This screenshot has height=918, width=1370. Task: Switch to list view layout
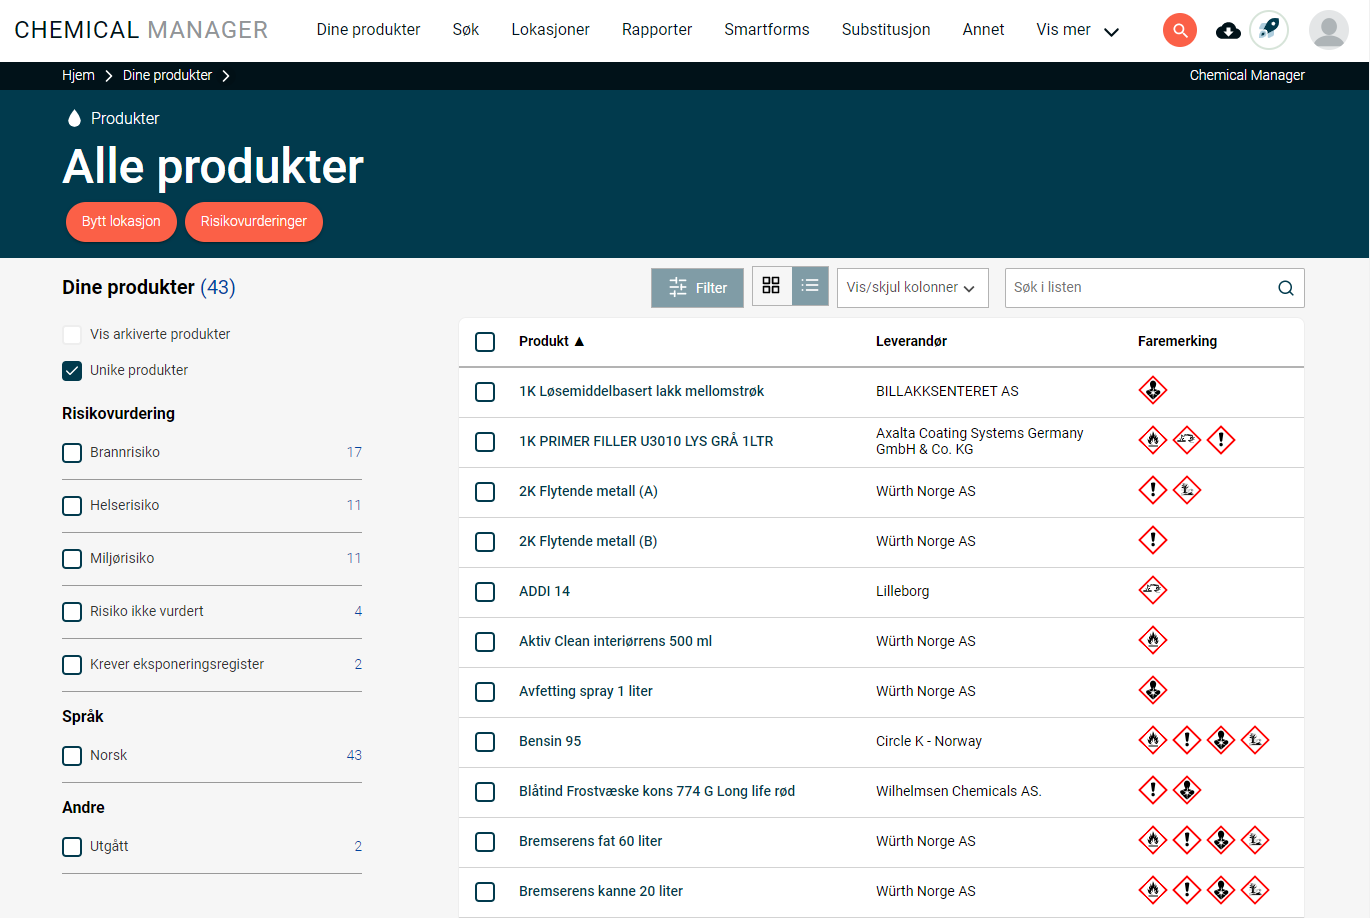tap(810, 286)
